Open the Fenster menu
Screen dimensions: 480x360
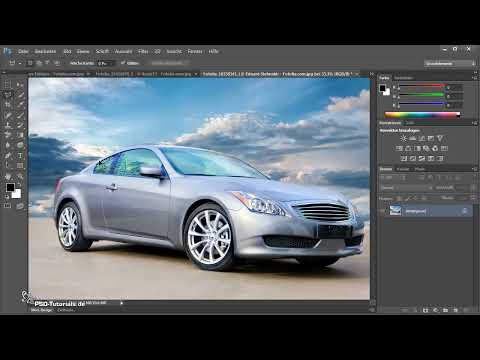195,51
